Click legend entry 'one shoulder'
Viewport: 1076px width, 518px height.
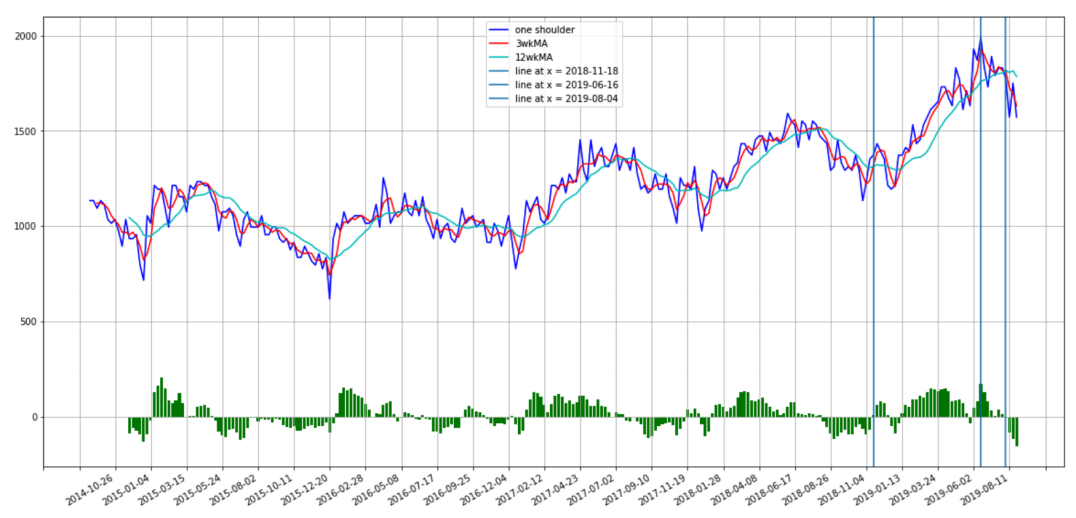coord(545,30)
